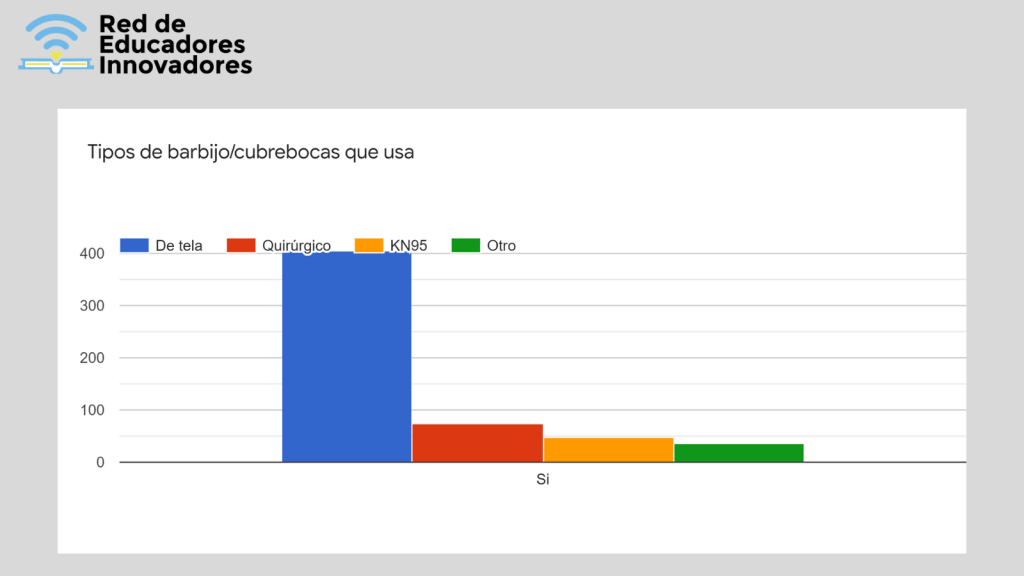This screenshot has width=1024, height=576.
Task: Click the red Quirúrgico bar
Action: pos(477,443)
